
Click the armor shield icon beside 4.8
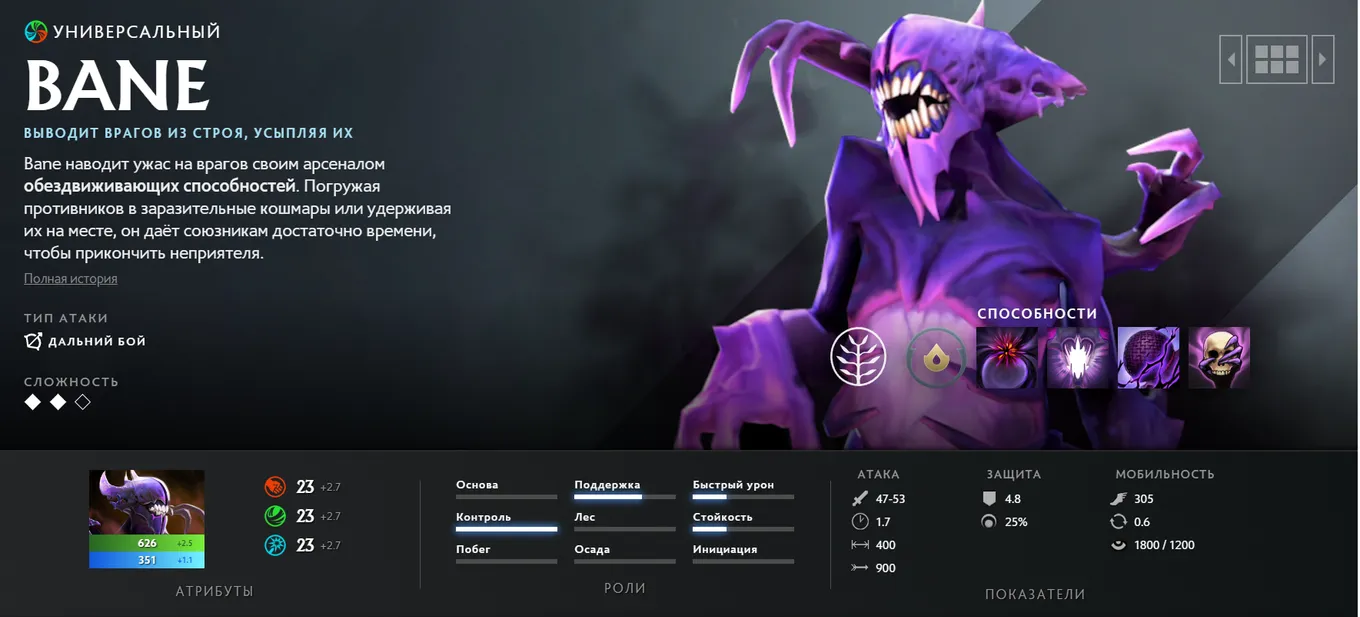[989, 498]
